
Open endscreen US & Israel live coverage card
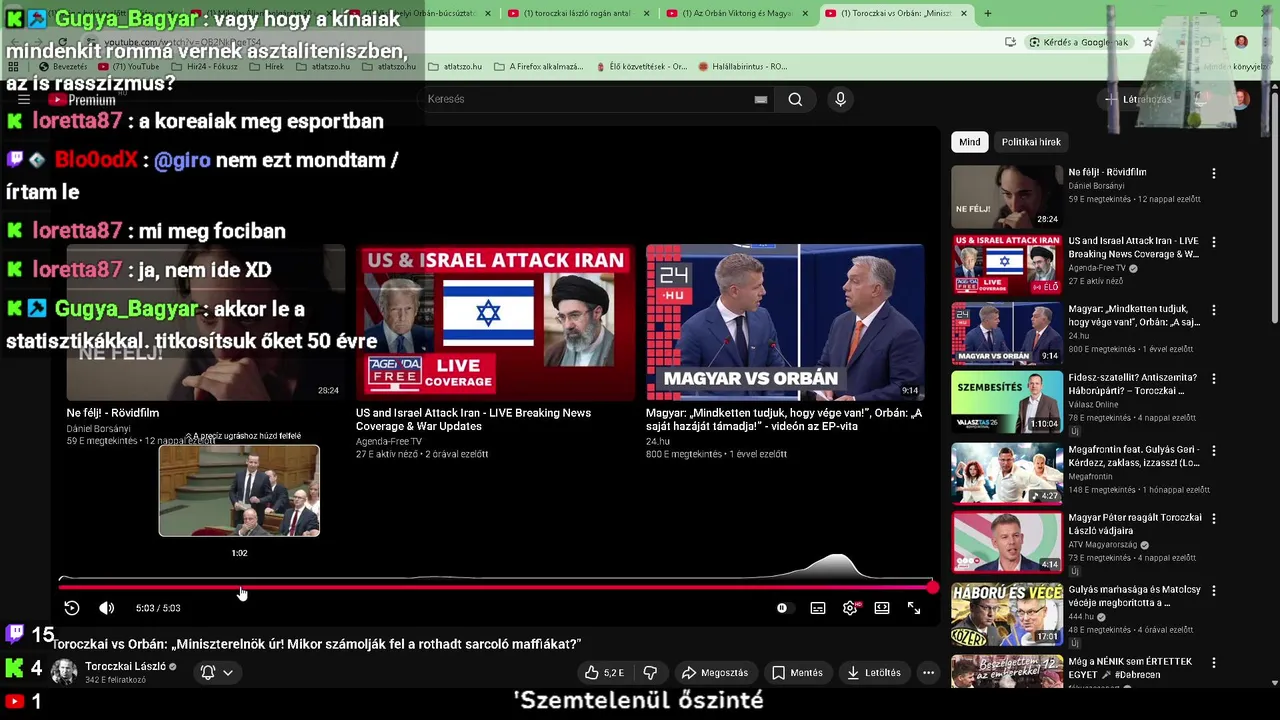tap(495, 322)
